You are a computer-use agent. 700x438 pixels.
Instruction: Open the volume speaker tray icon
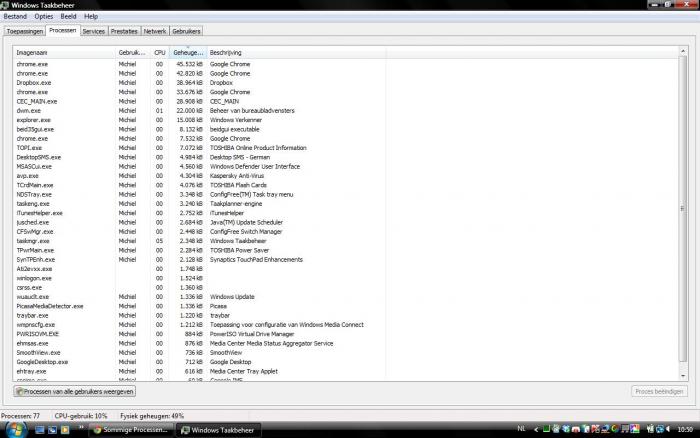coord(668,429)
